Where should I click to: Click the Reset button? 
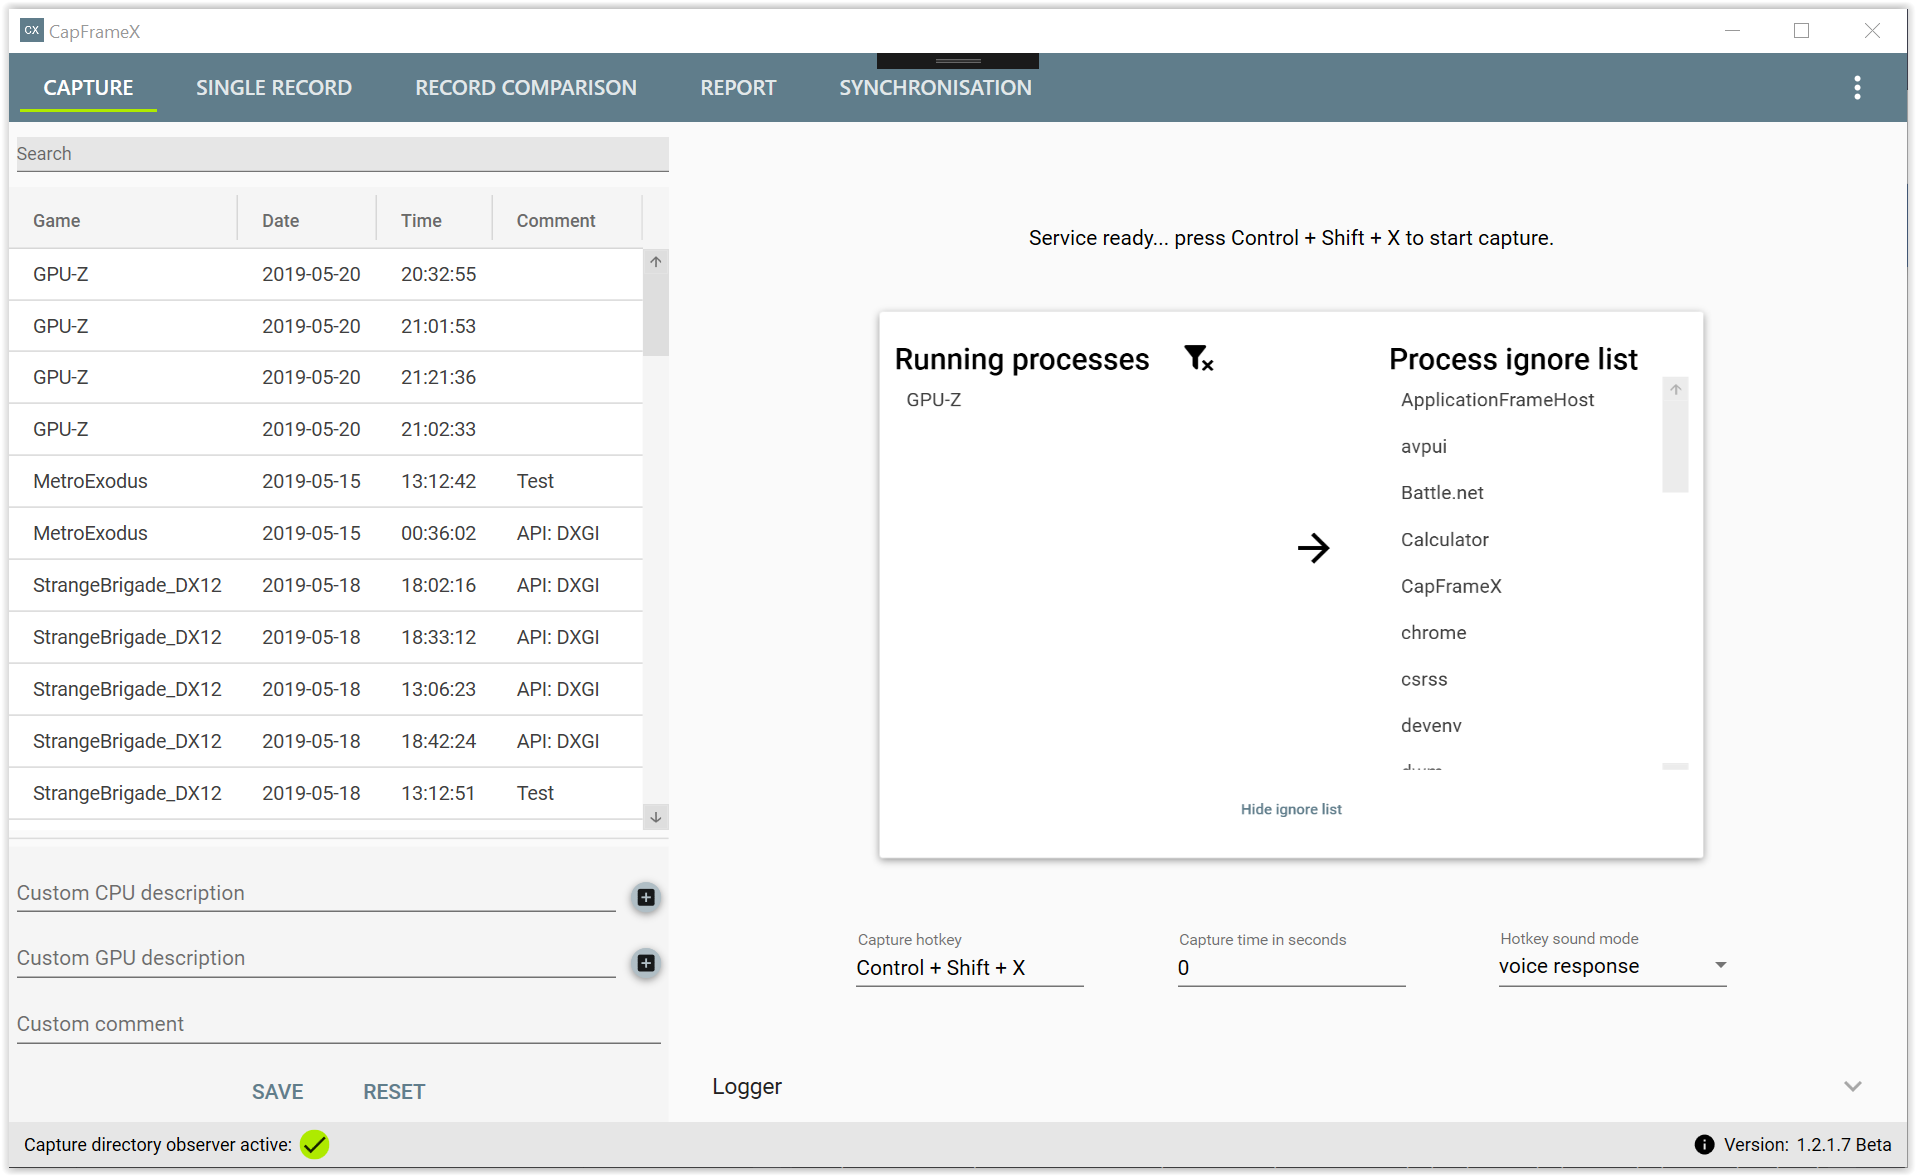pyautogui.click(x=394, y=1092)
